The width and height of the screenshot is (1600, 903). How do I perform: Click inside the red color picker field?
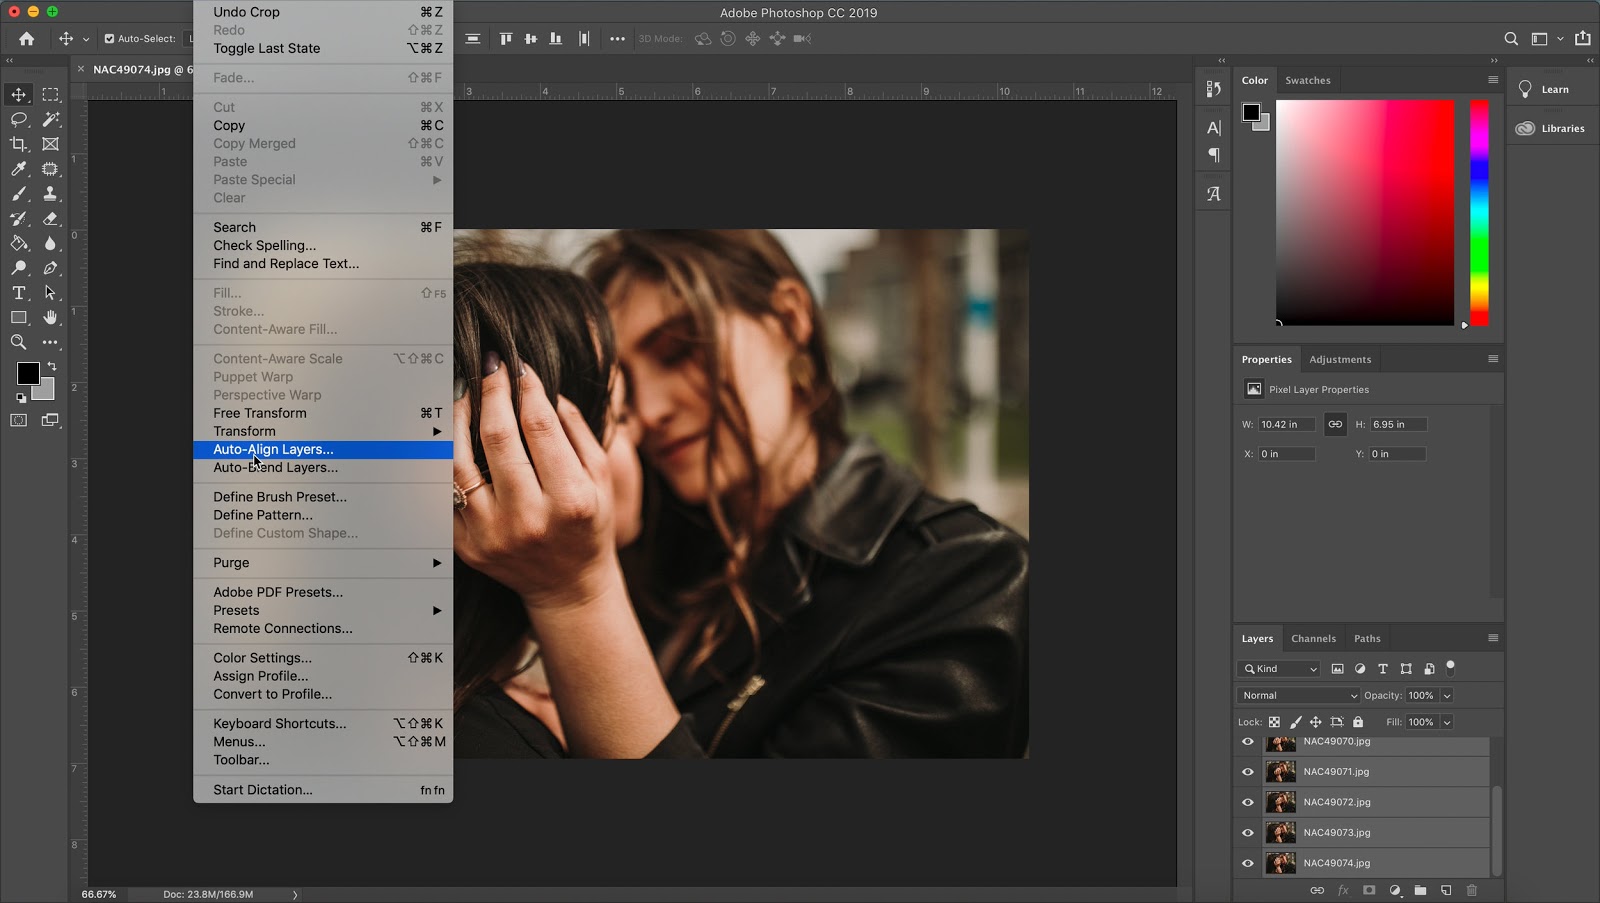pyautogui.click(x=1365, y=212)
